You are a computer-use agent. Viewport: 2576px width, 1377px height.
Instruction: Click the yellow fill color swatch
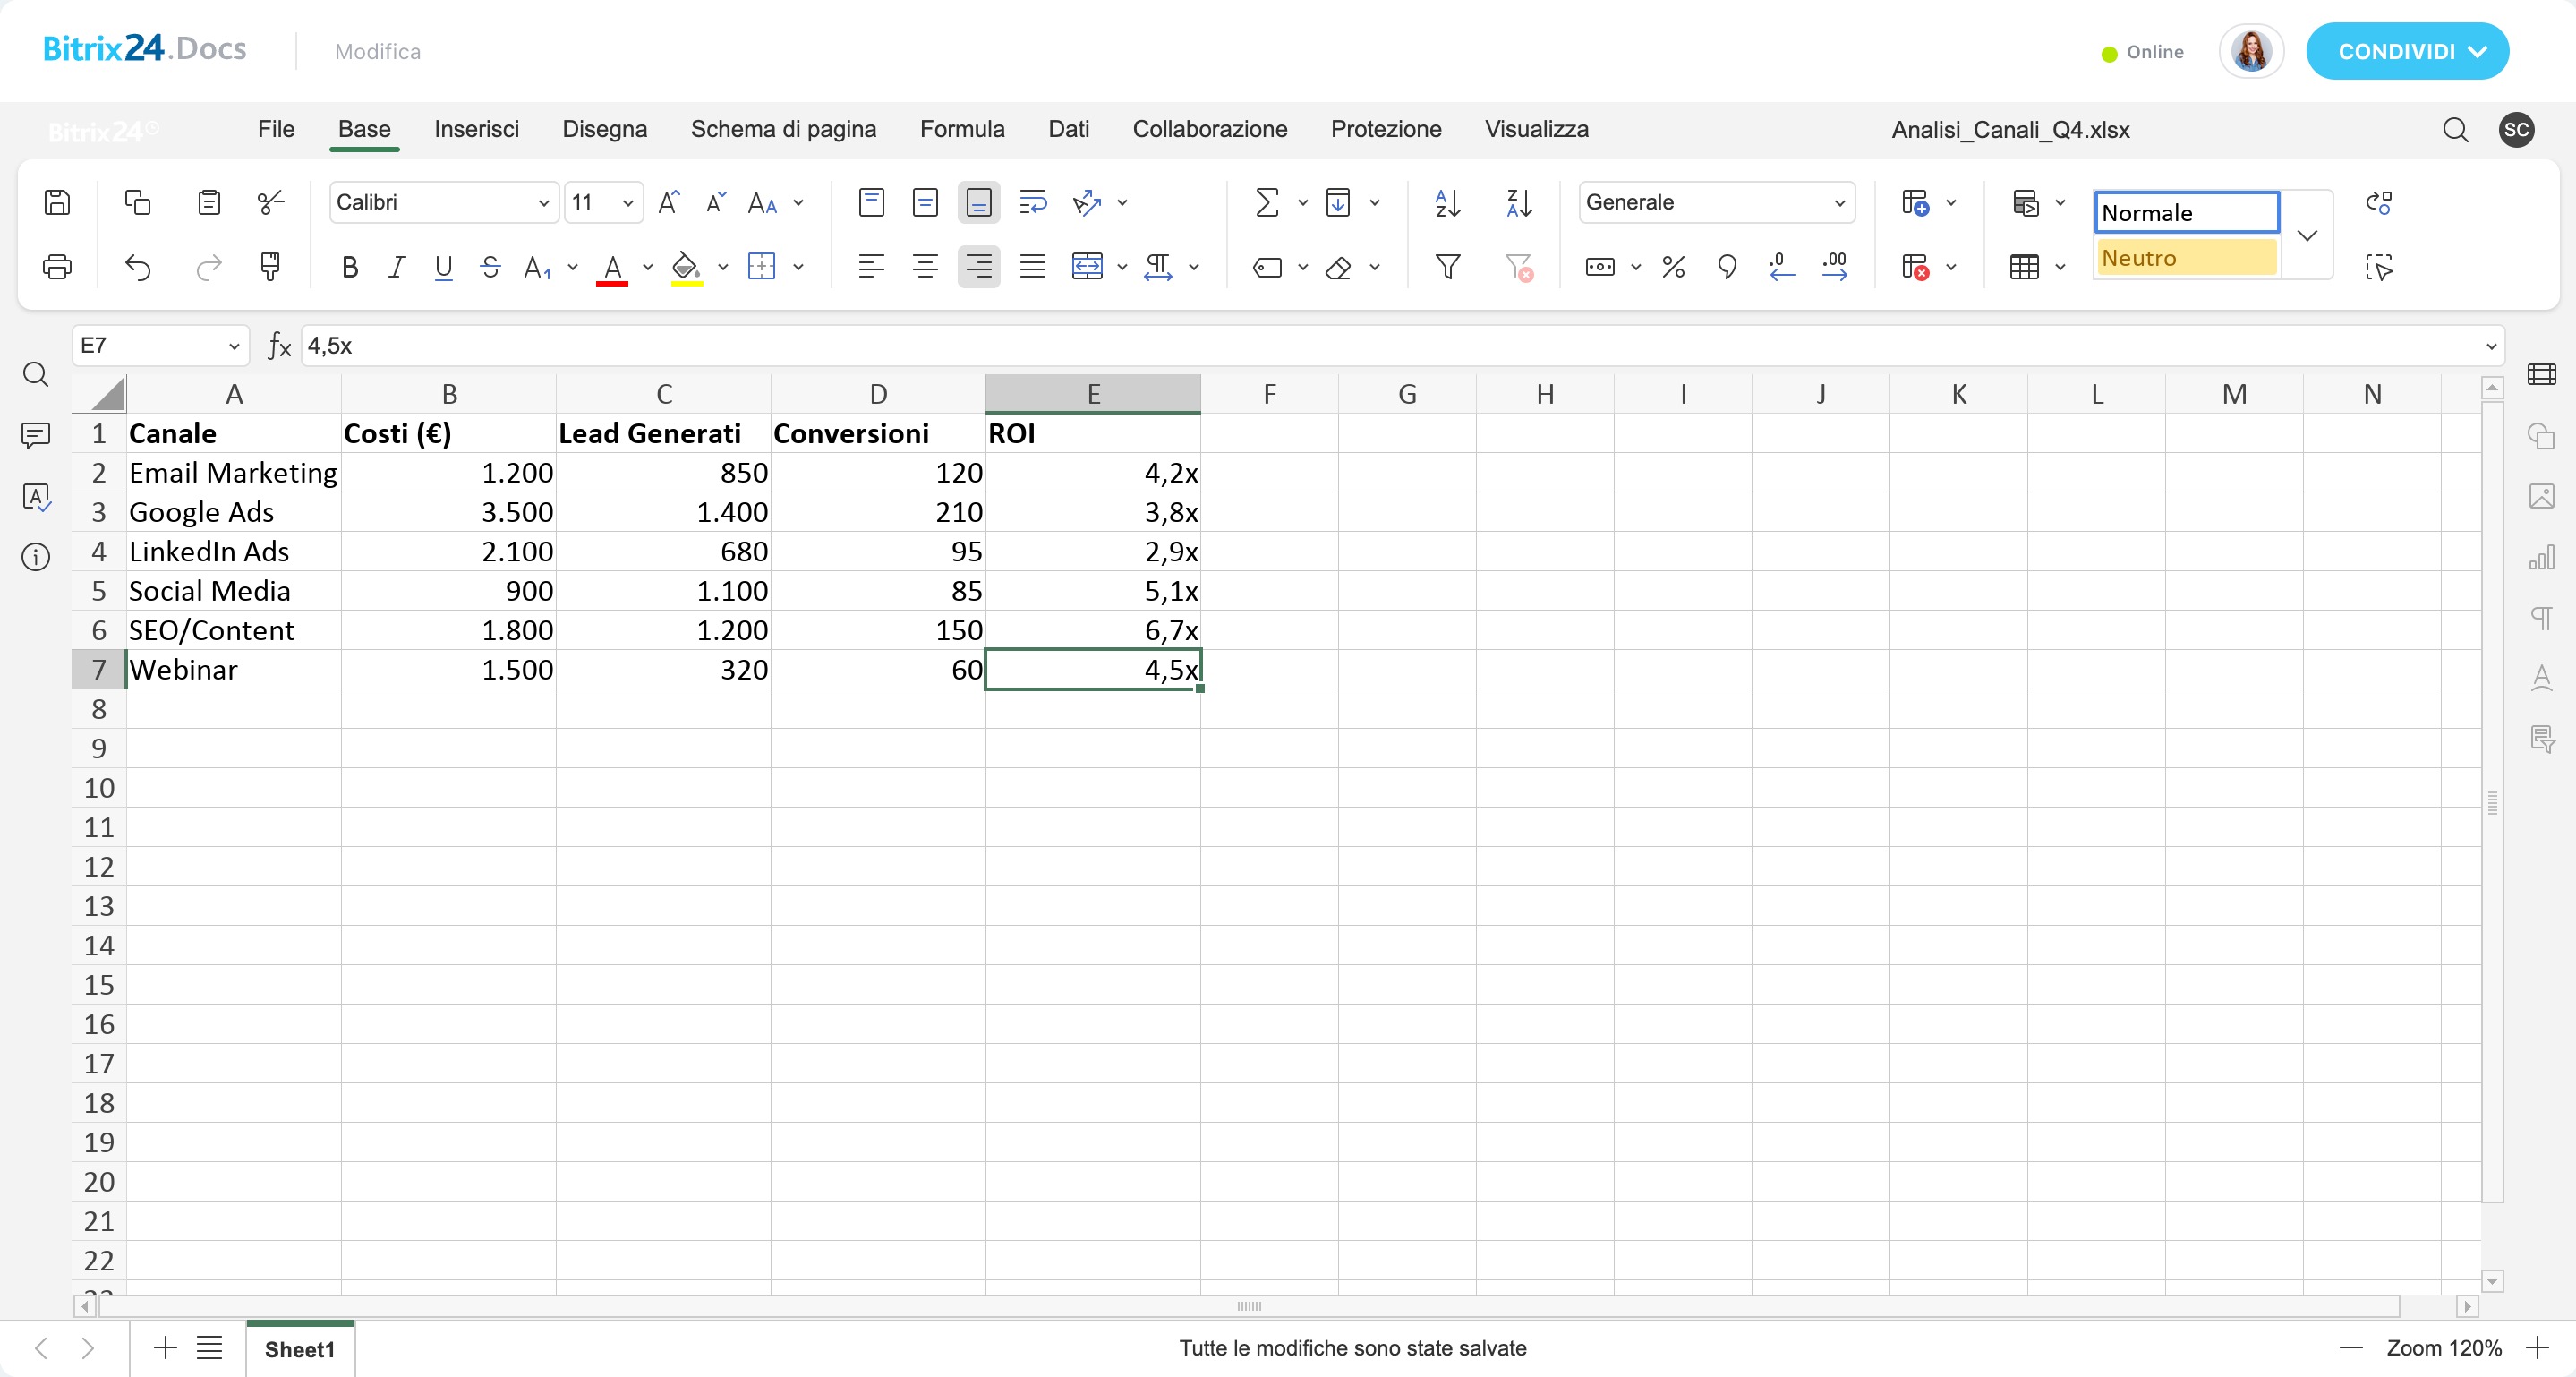[x=686, y=267]
